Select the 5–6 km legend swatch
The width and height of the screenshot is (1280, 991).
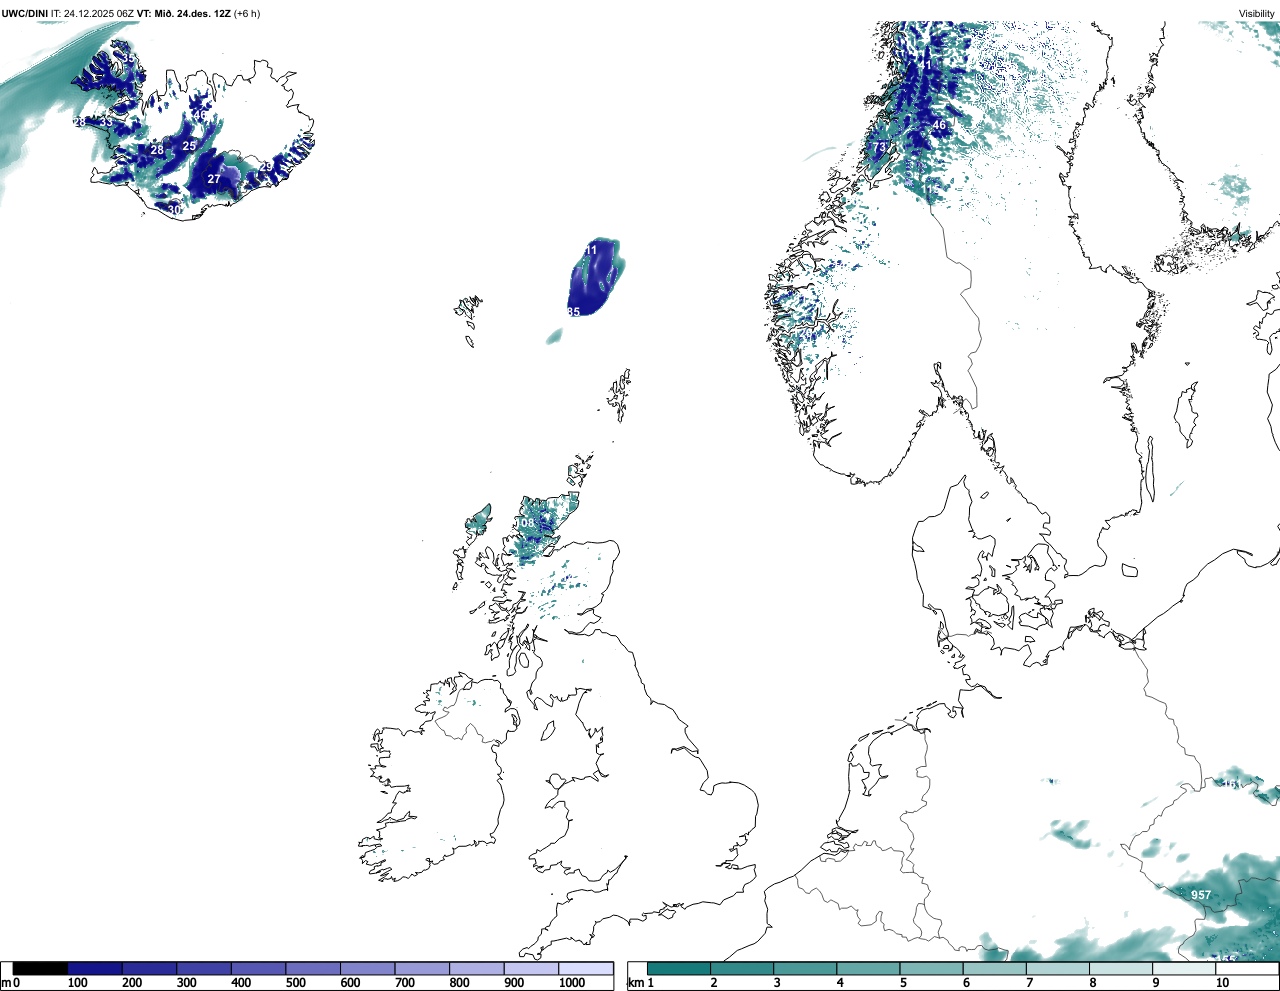(931, 968)
